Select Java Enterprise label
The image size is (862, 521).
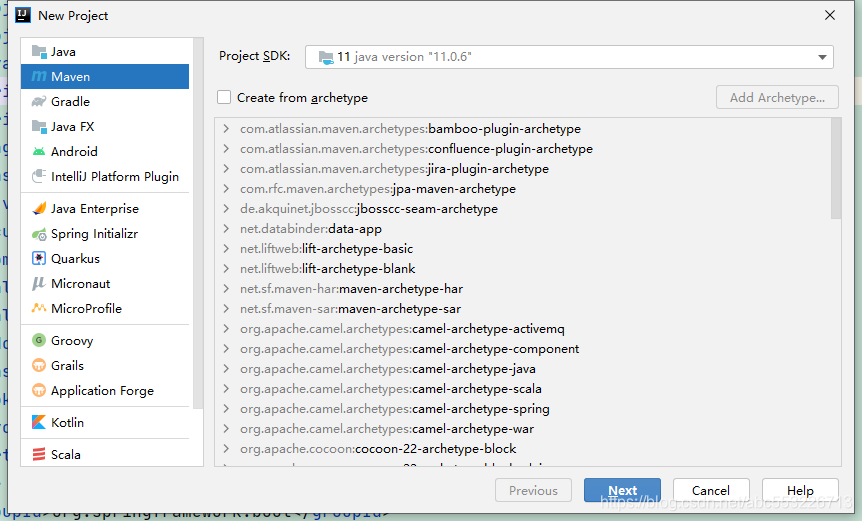coord(95,209)
